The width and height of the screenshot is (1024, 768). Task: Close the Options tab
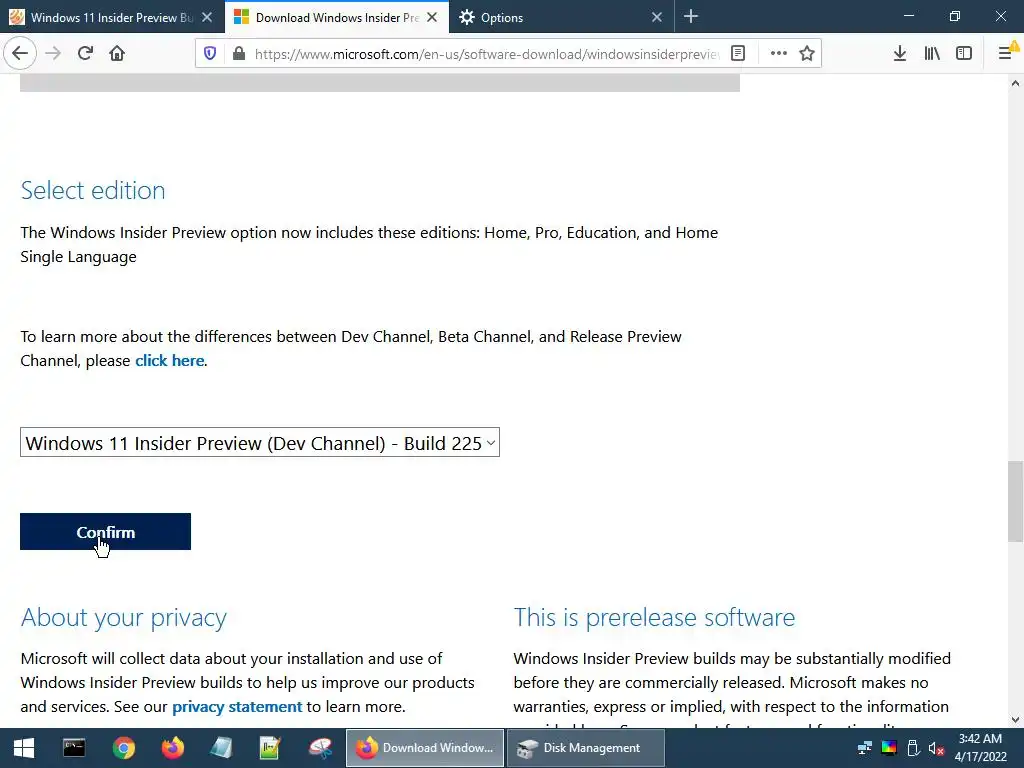tap(657, 18)
